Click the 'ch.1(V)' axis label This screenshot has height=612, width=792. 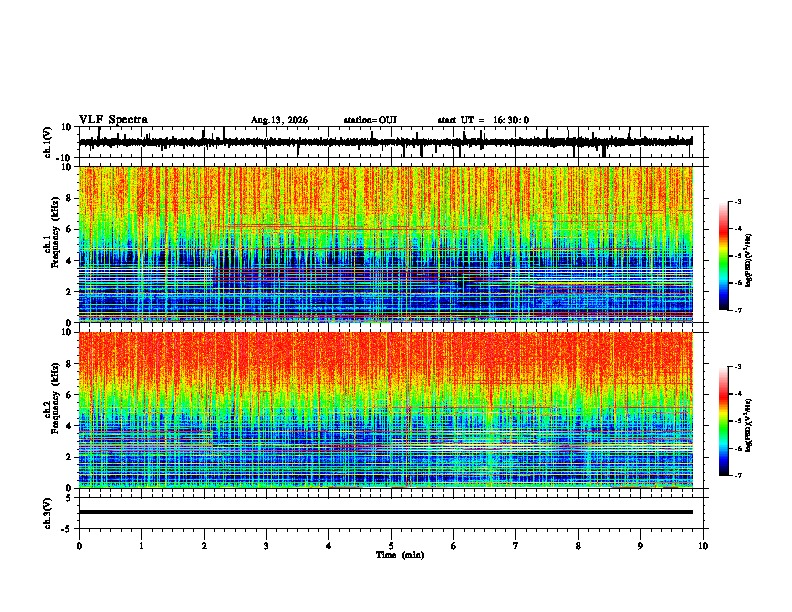48,142
